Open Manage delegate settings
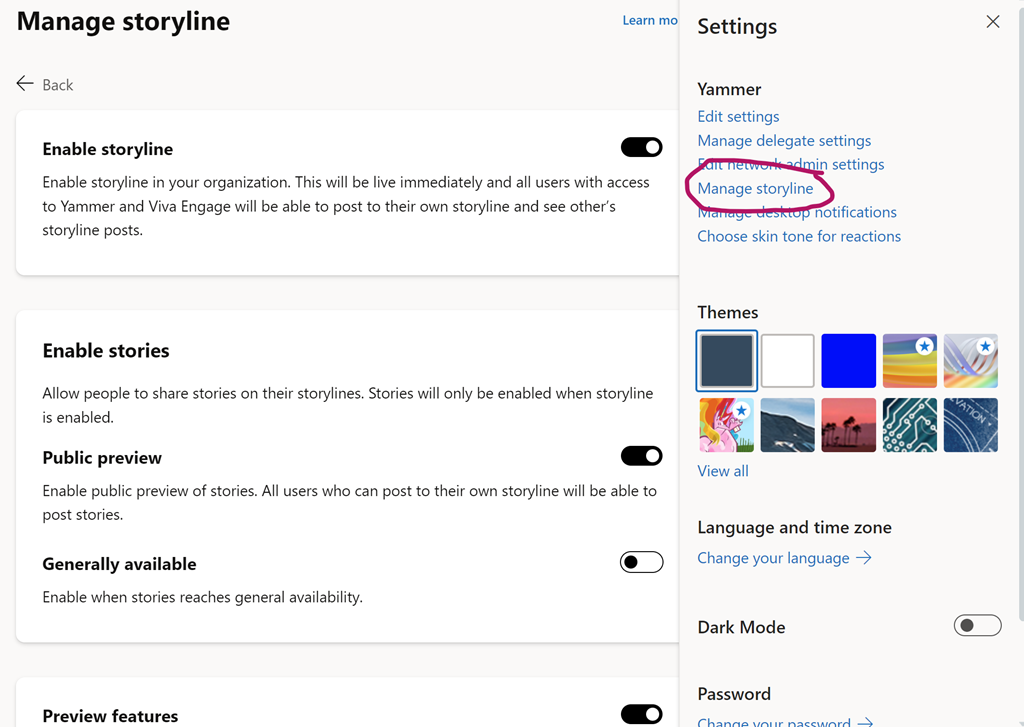The width and height of the screenshot is (1024, 727). (784, 140)
